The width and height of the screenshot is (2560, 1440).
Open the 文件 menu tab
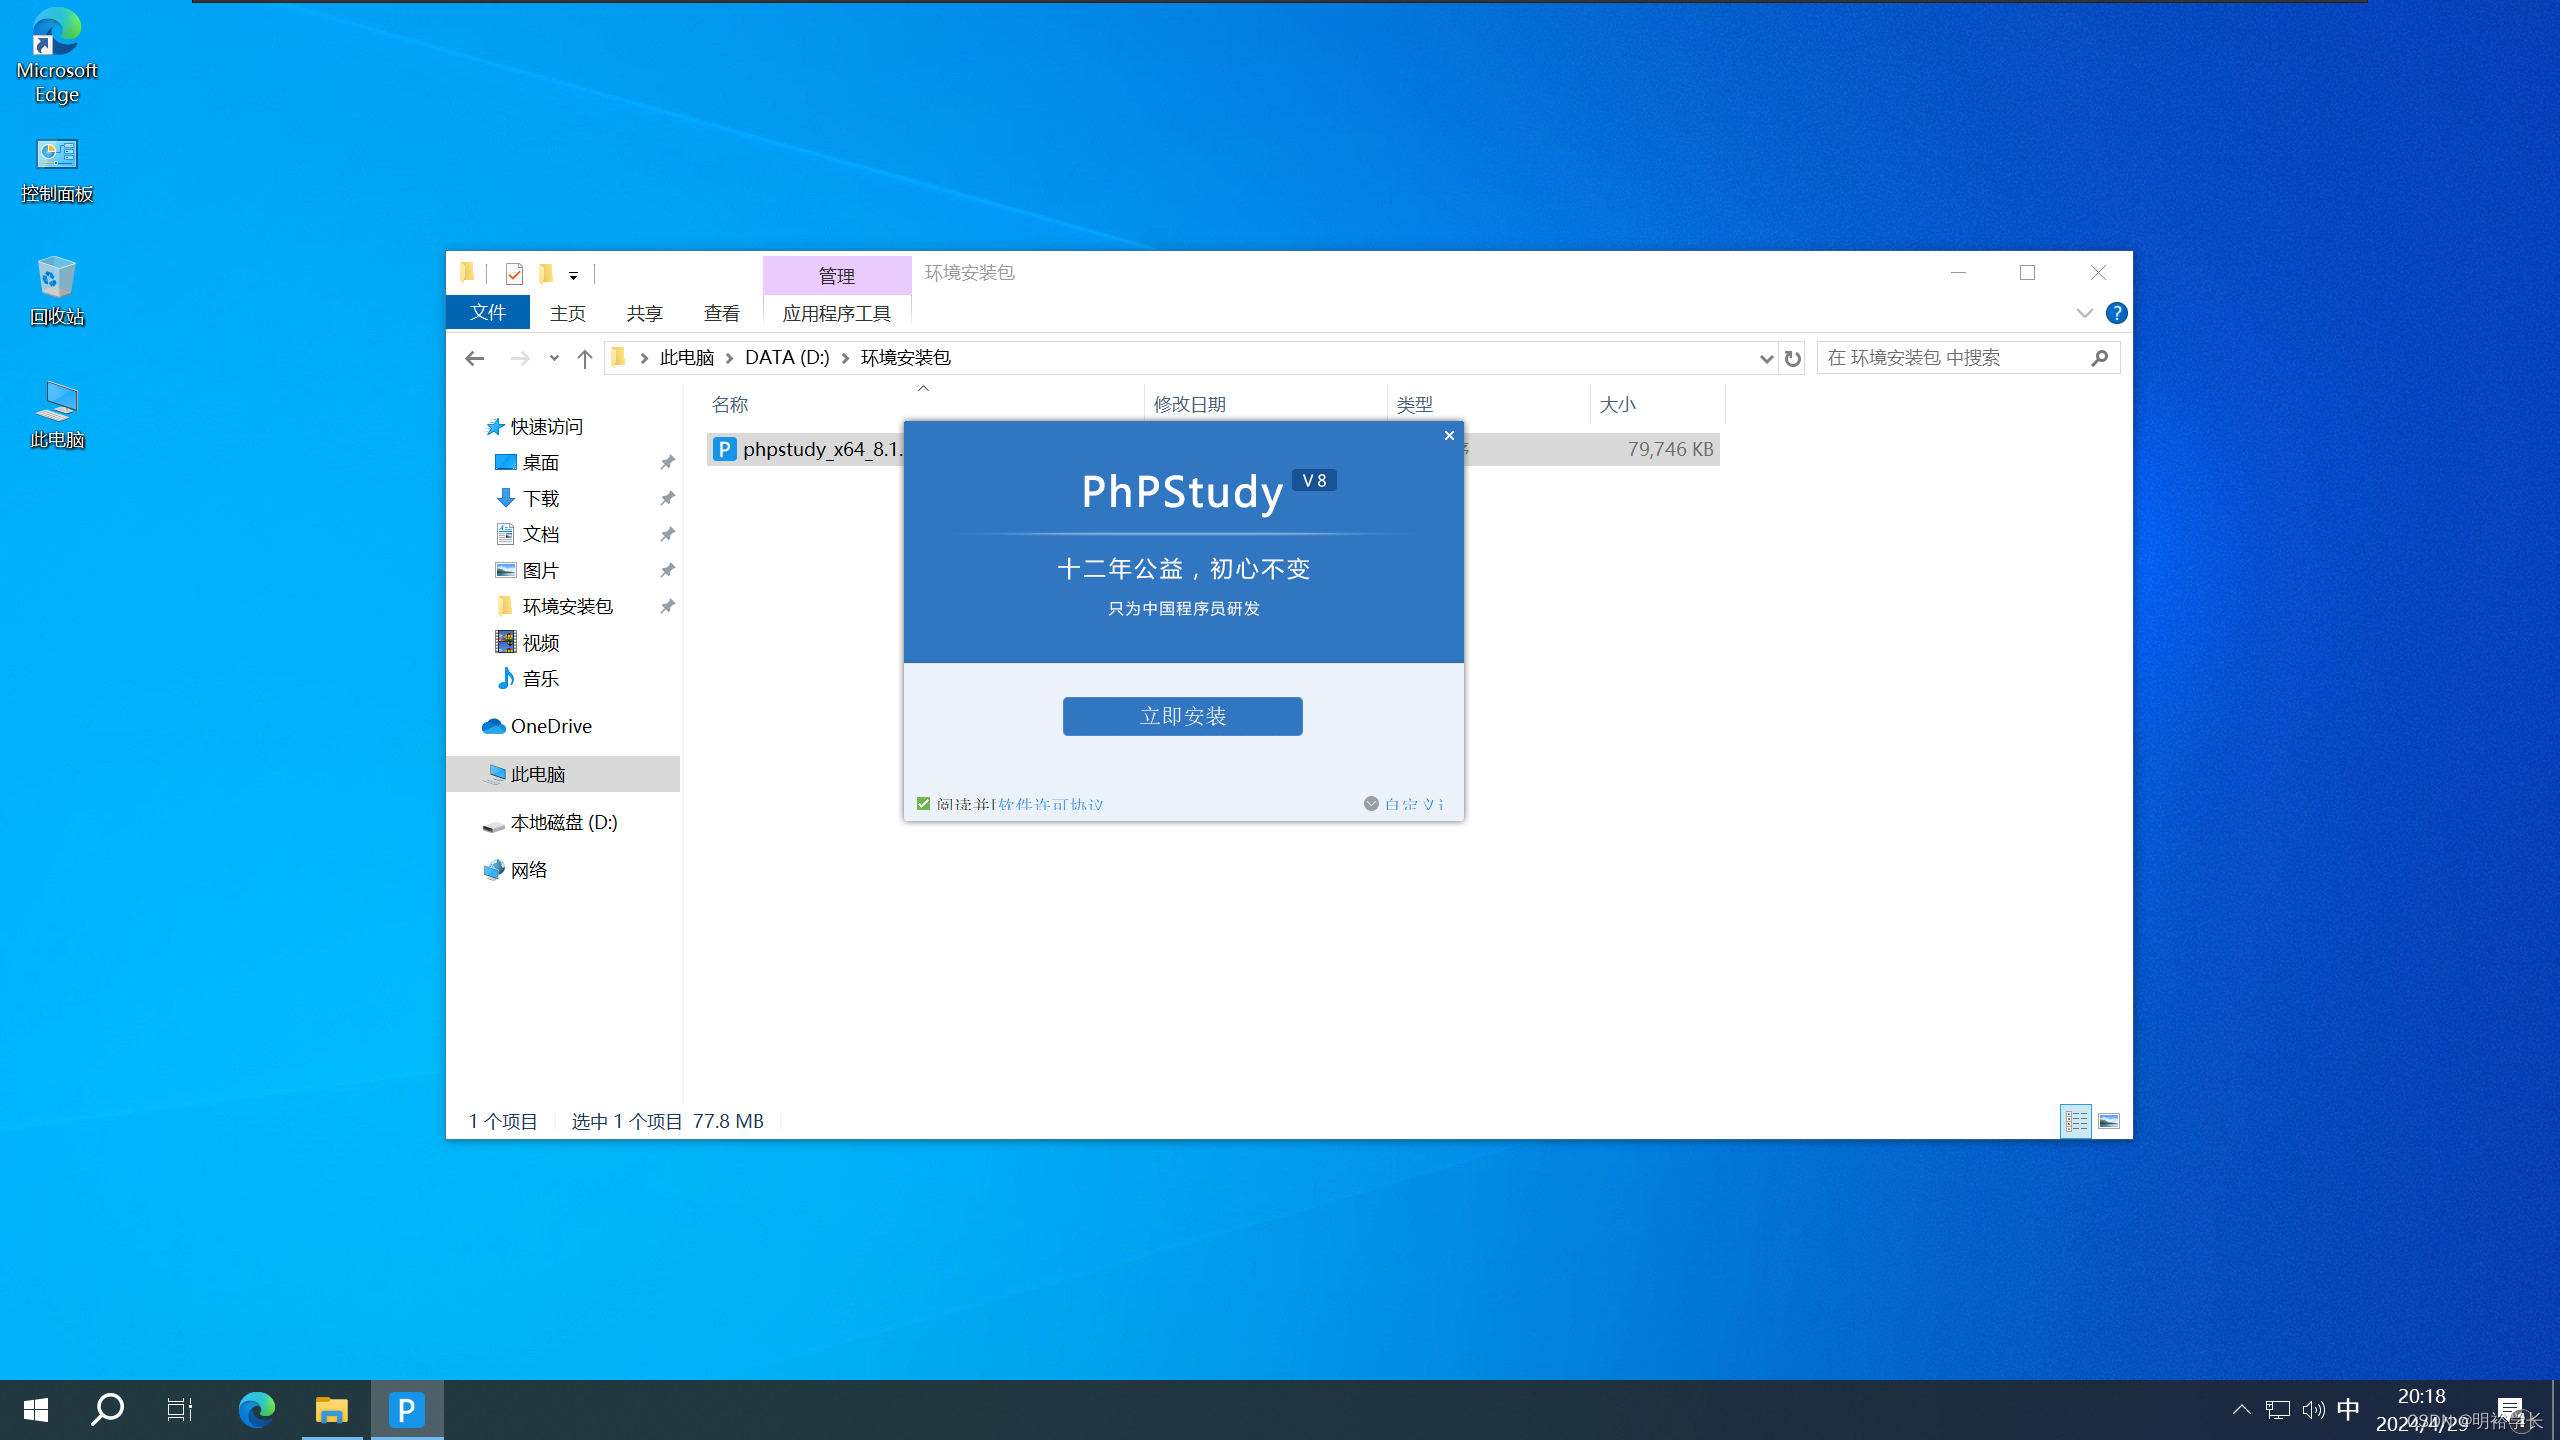tap(488, 313)
